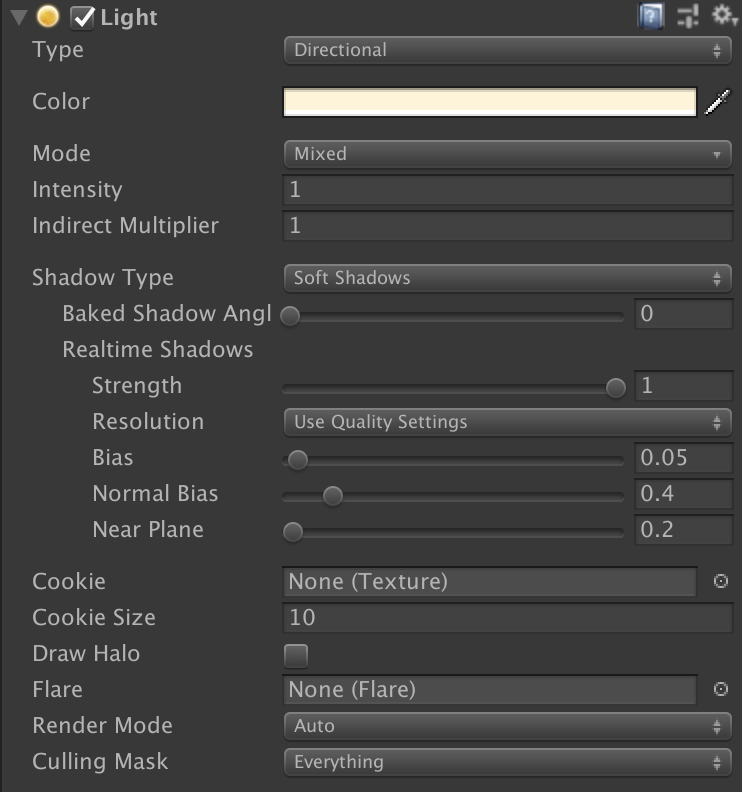Open the Culling Mask dropdown showing Everything
742x792 pixels.
tap(508, 762)
